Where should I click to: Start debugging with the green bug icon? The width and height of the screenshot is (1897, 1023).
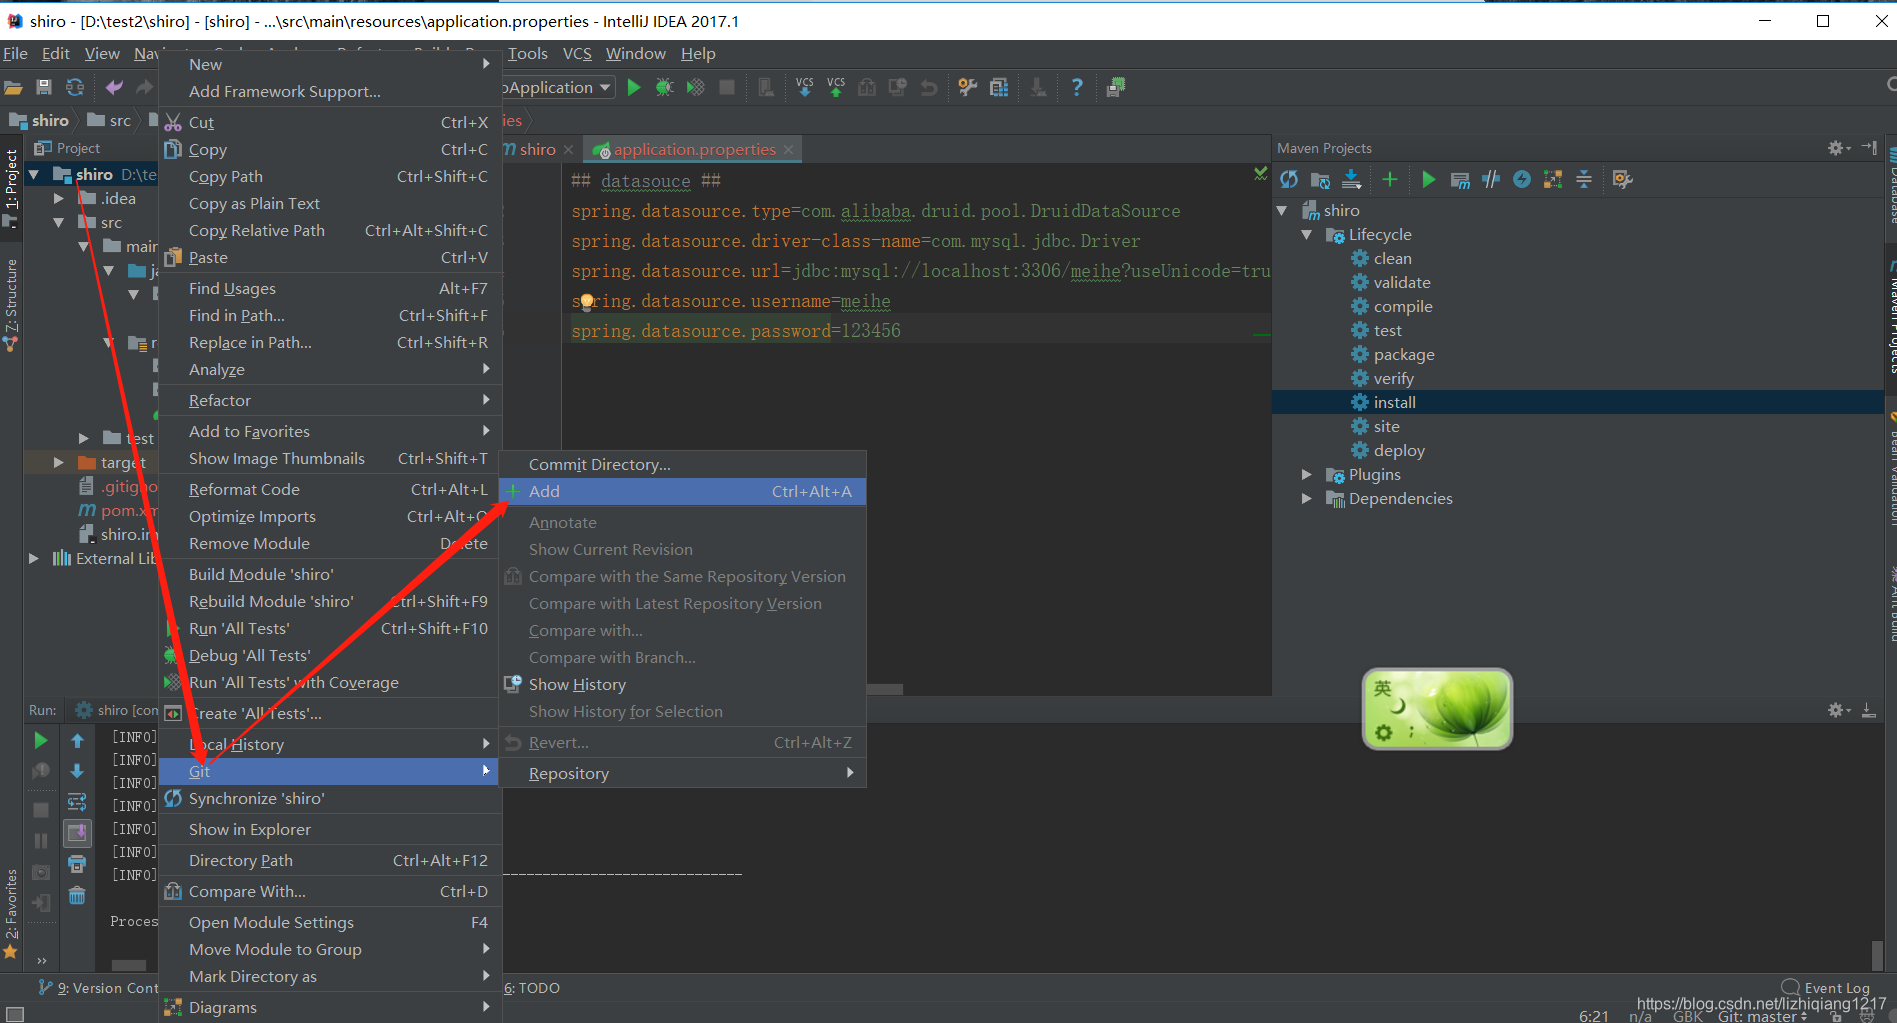pyautogui.click(x=664, y=88)
